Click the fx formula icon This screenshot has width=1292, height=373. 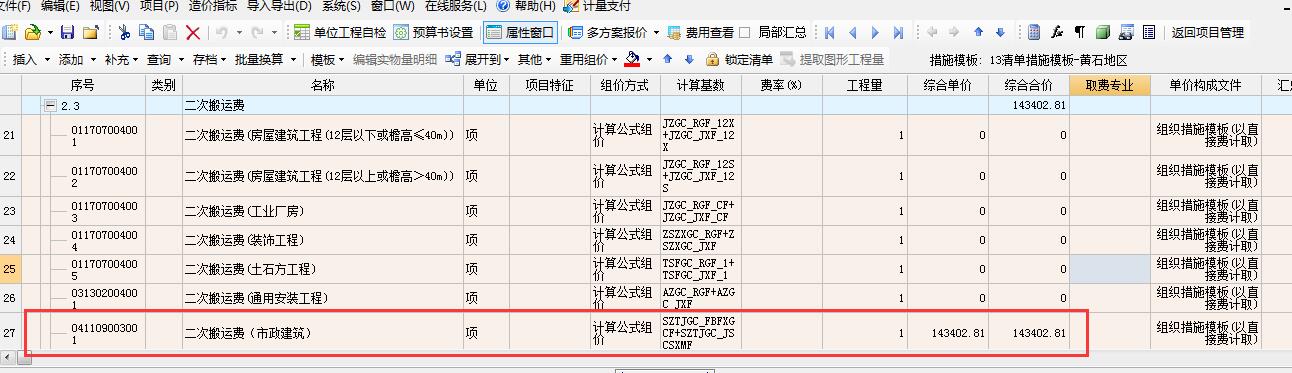coord(1056,33)
